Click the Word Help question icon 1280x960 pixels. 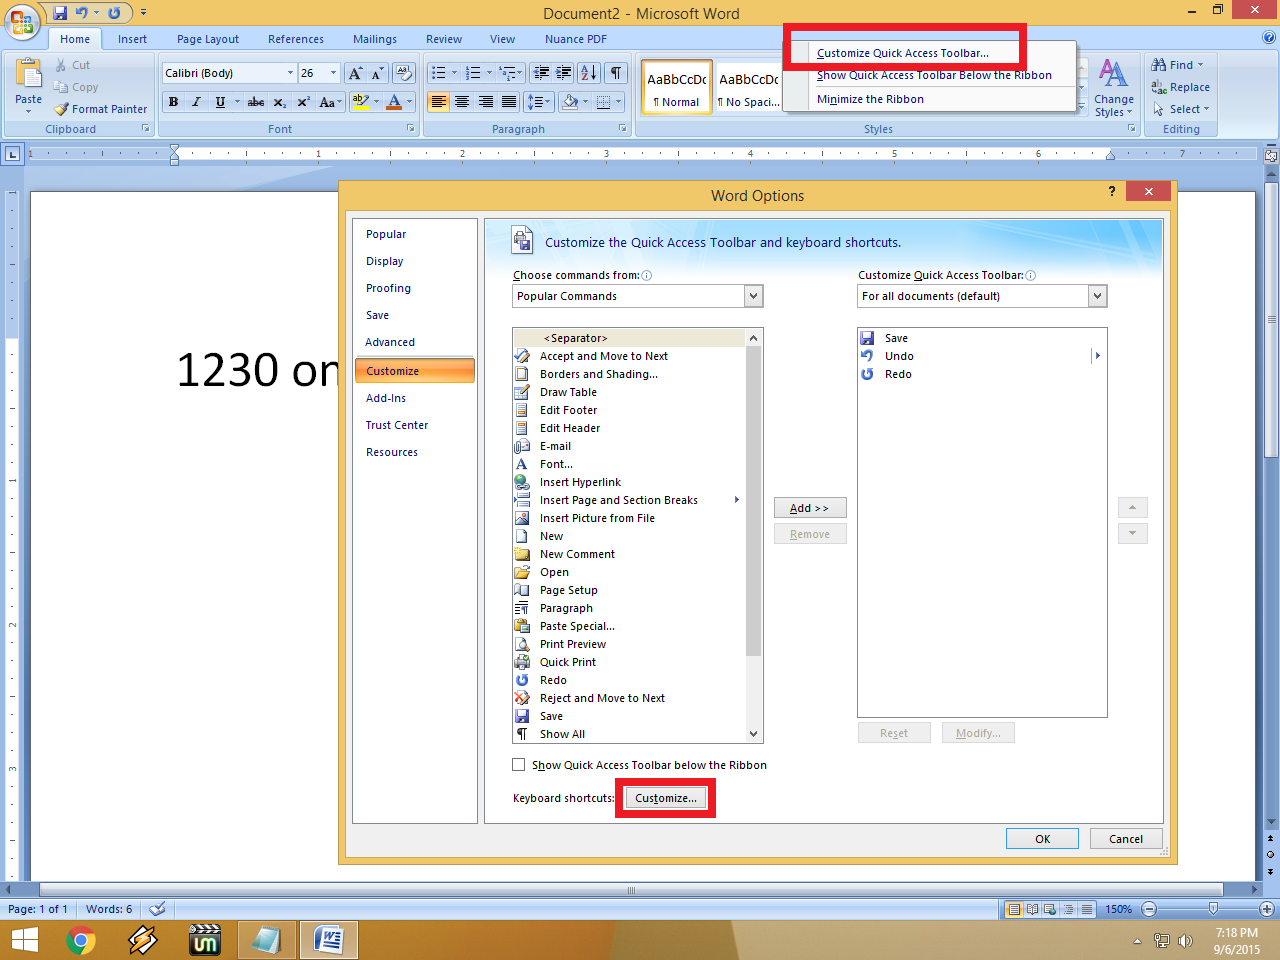click(1269, 38)
